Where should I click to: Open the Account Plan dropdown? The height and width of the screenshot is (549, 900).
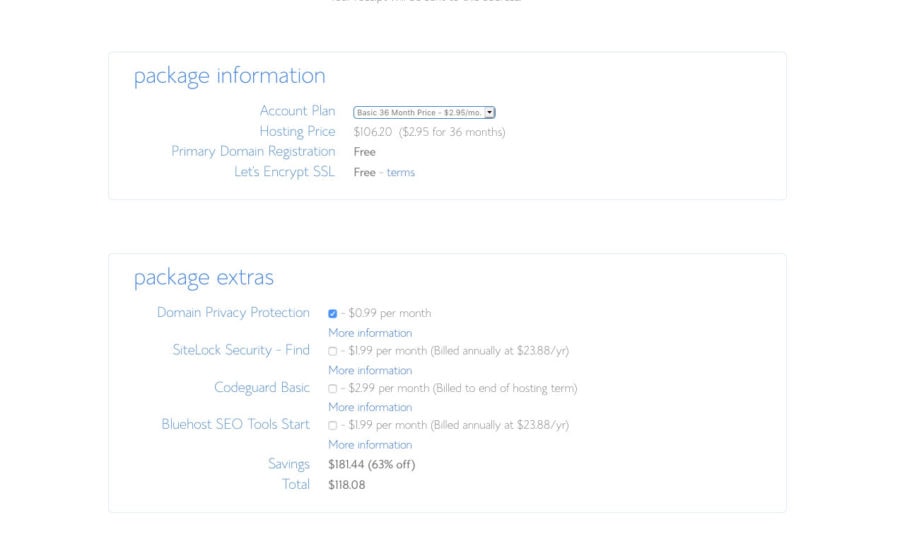tap(424, 113)
